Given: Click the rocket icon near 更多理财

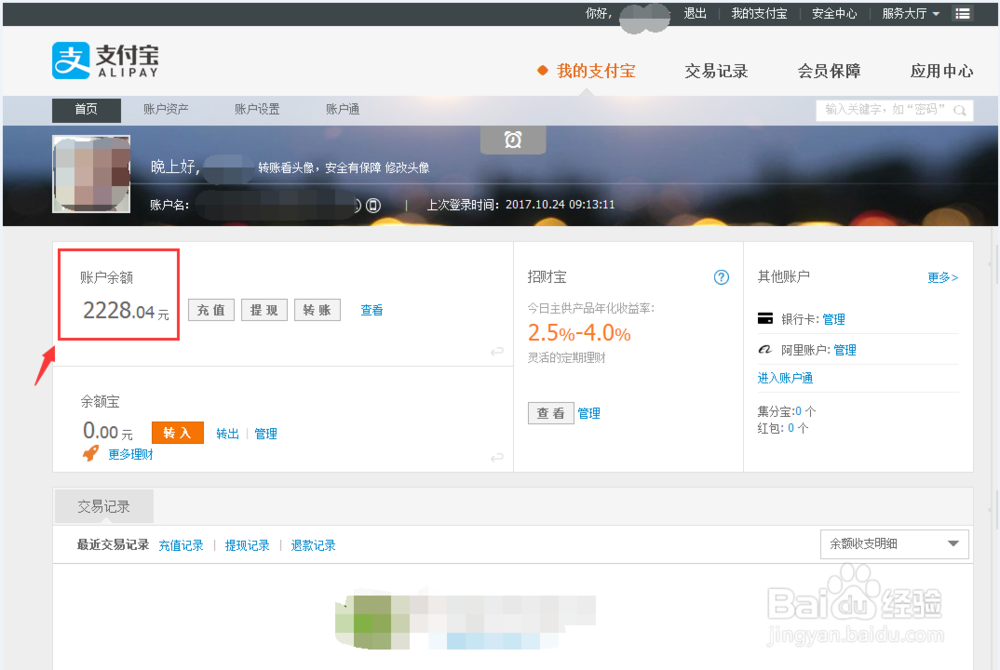Looking at the screenshot, I should point(91,453).
